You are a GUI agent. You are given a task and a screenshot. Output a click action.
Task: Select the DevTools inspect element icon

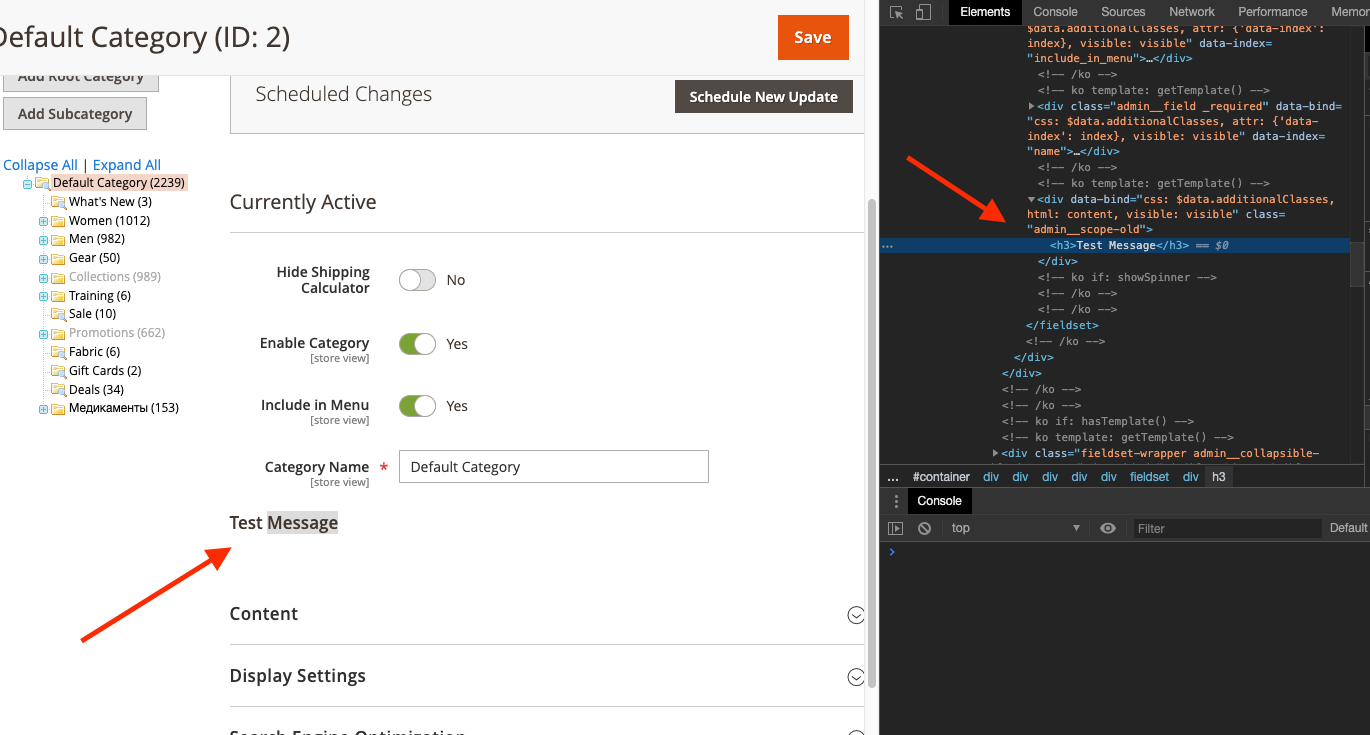tap(897, 12)
